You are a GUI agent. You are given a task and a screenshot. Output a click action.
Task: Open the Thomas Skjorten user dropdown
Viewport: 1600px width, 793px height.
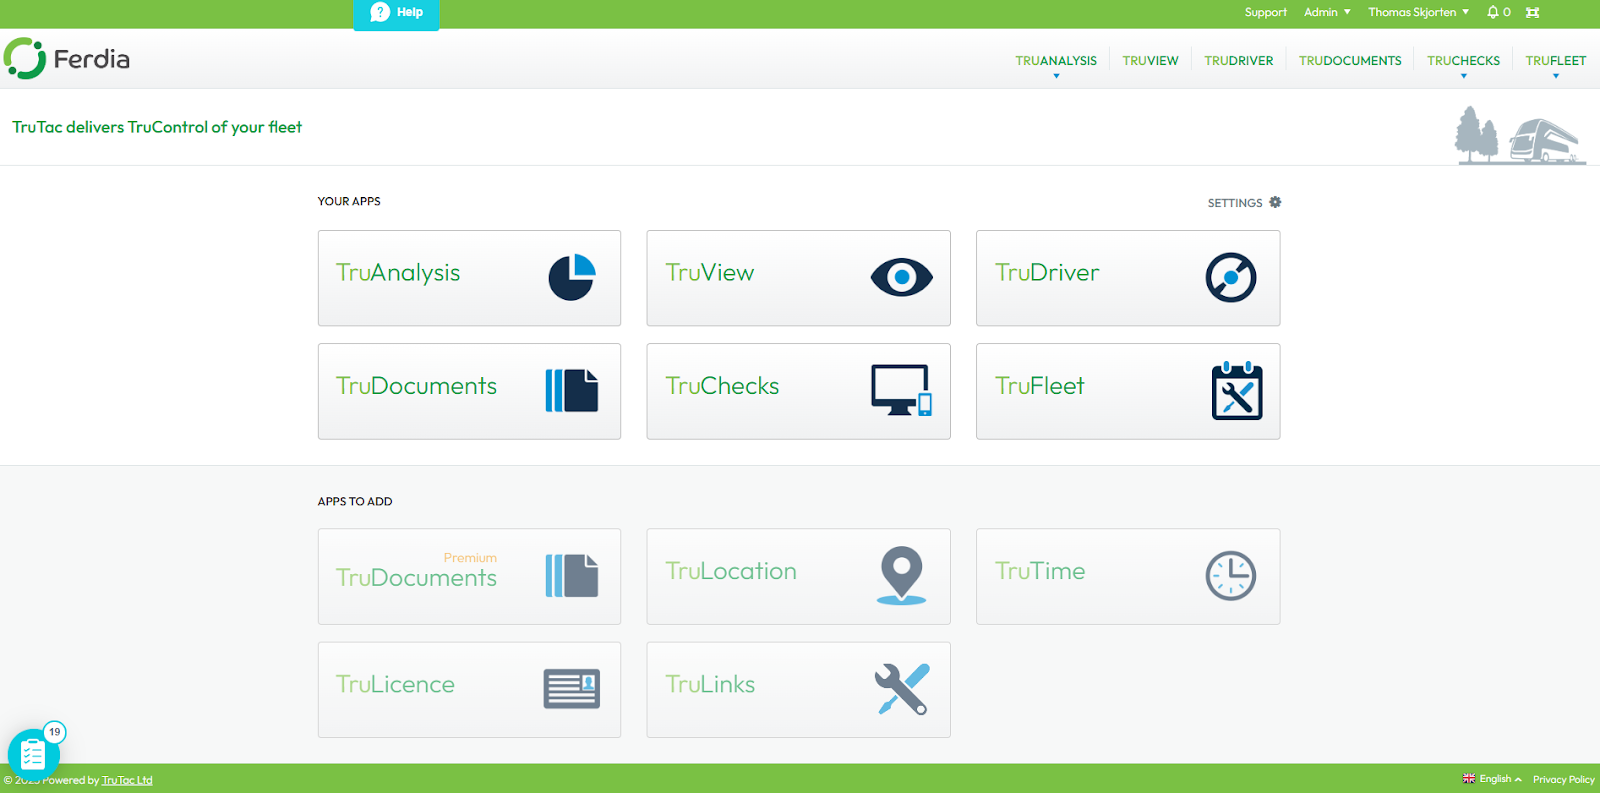tap(1418, 12)
